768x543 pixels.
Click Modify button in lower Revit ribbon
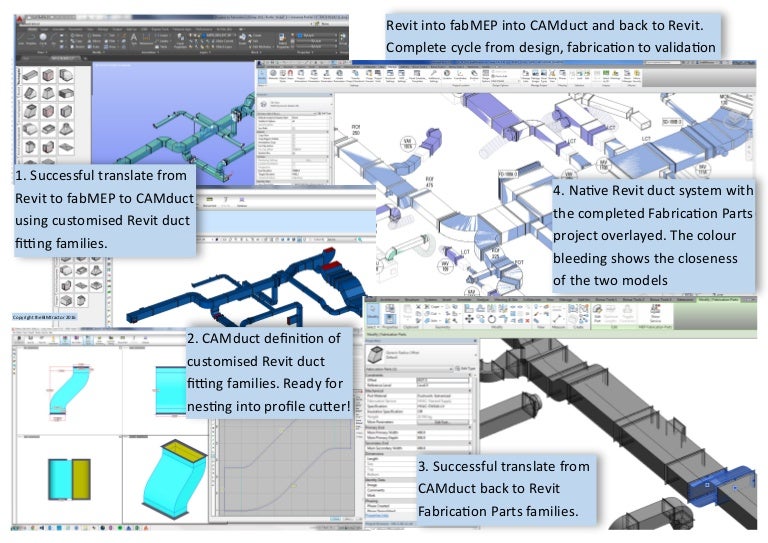(x=373, y=313)
